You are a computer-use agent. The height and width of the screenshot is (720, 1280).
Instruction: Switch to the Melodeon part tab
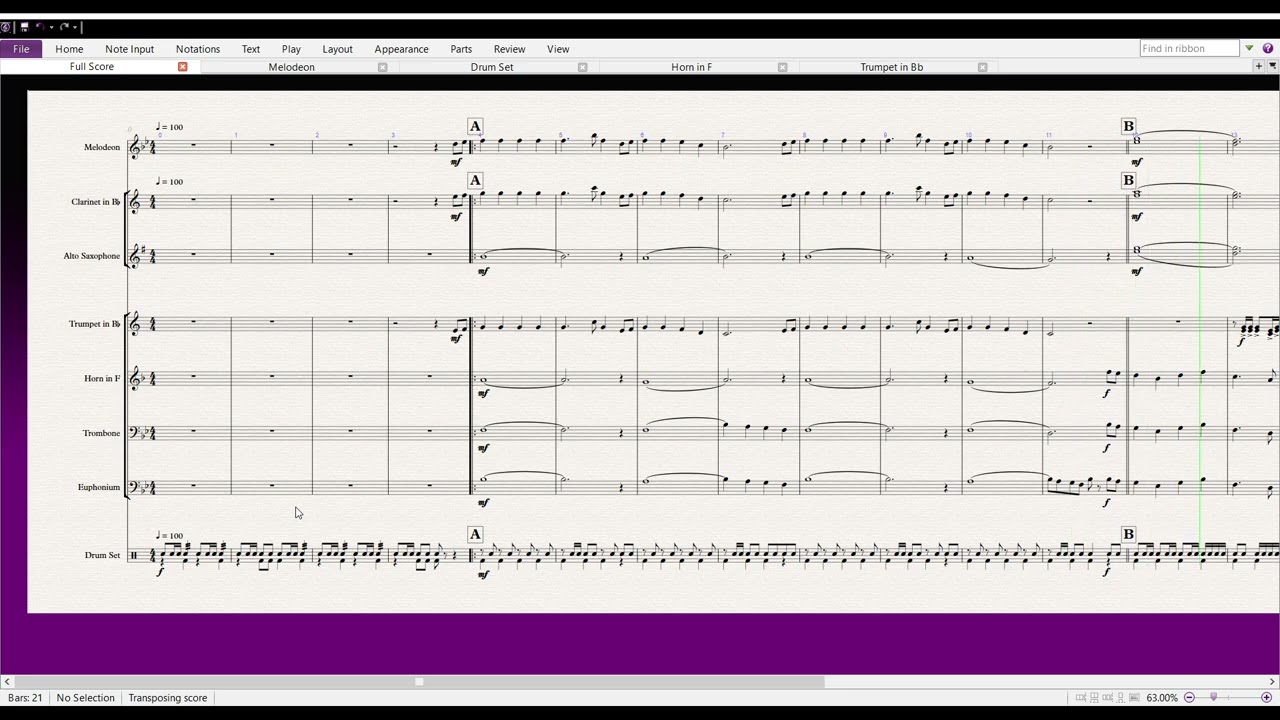(x=292, y=67)
